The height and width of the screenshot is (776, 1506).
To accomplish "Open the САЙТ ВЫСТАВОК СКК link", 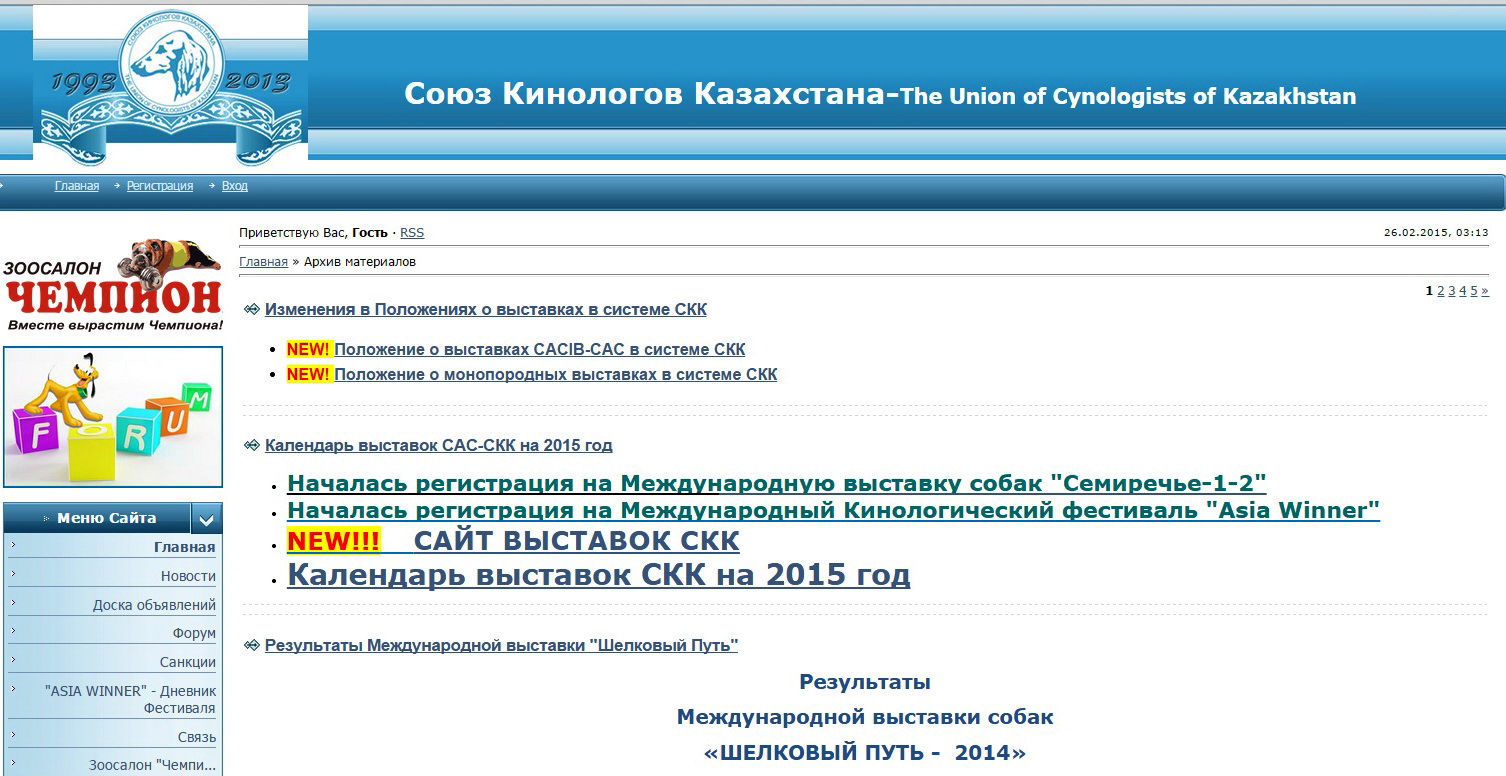I will pos(576,542).
